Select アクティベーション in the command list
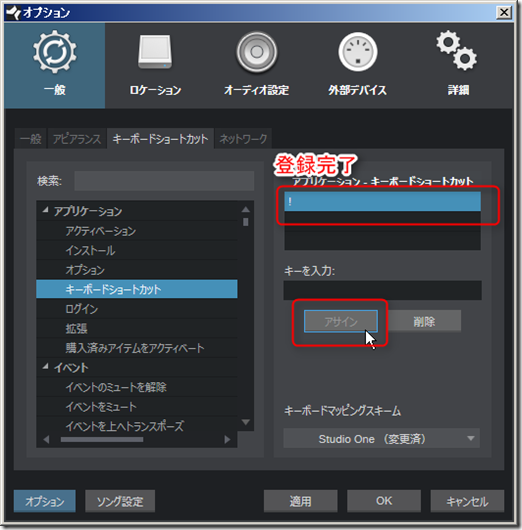This screenshot has width=522, height=530. point(137,231)
